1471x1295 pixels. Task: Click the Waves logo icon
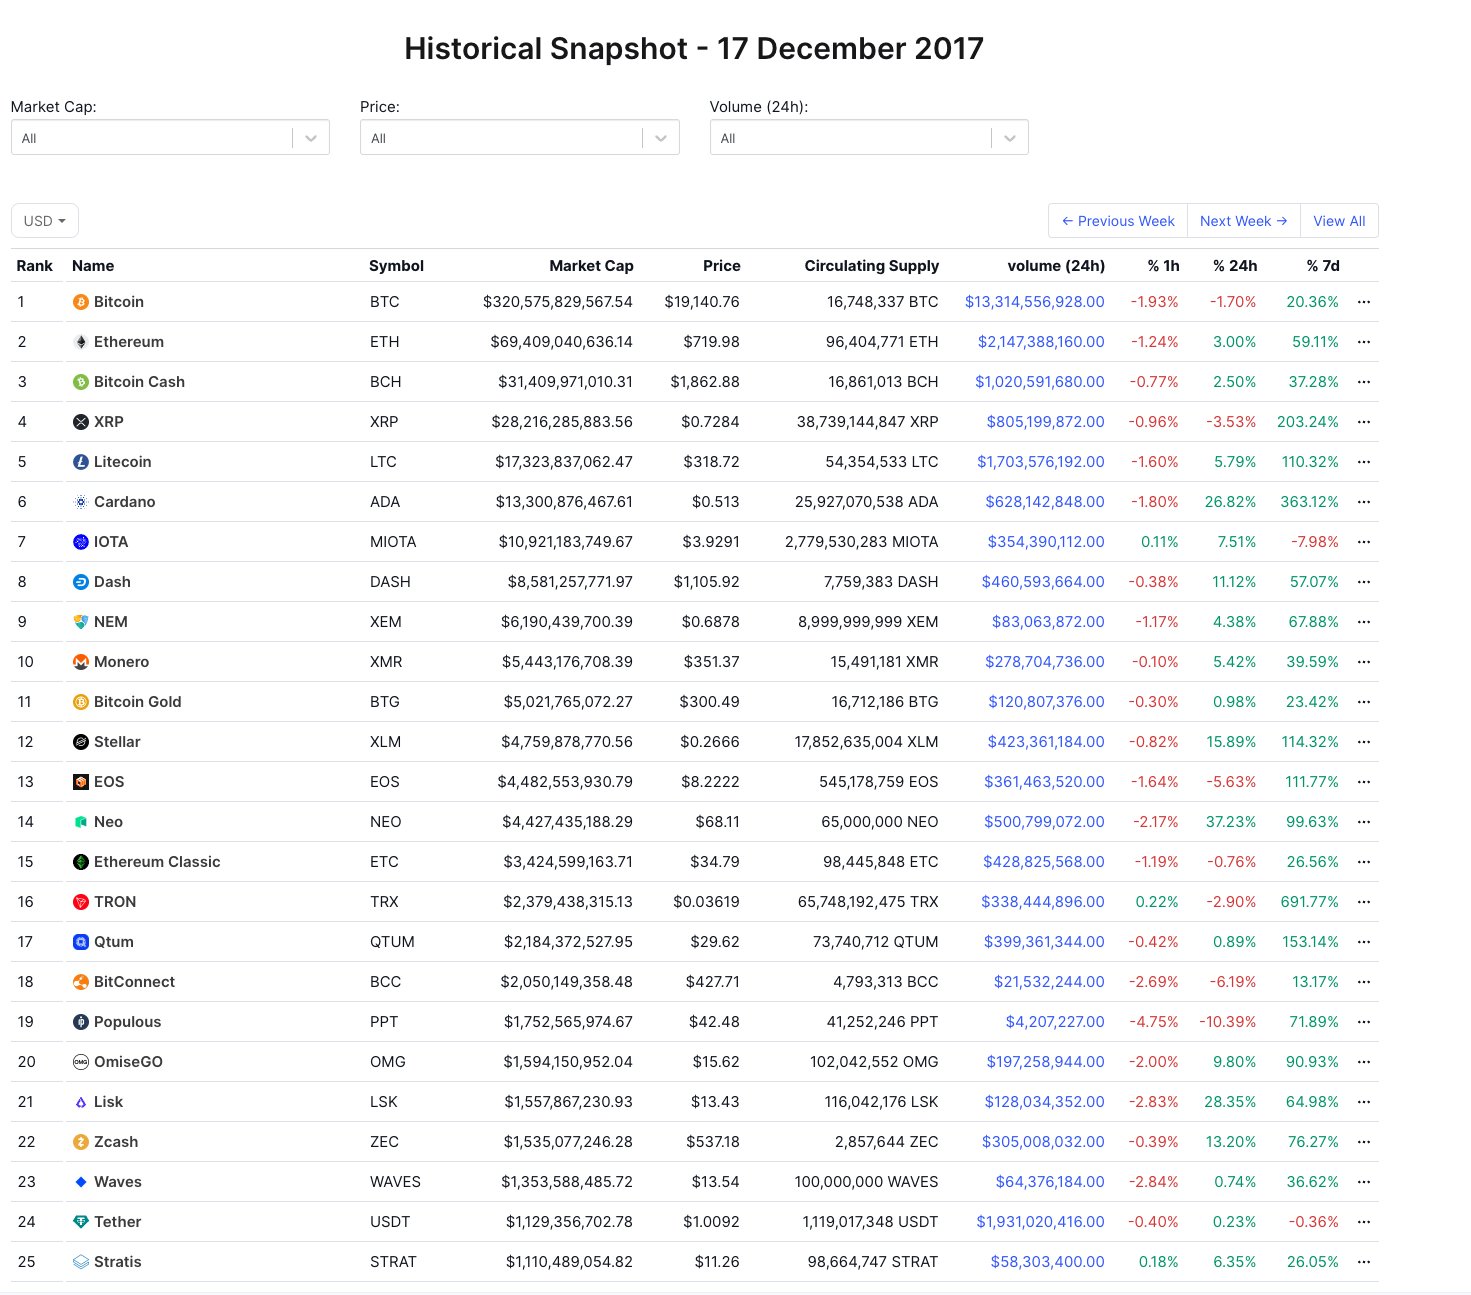pyautogui.click(x=81, y=1182)
